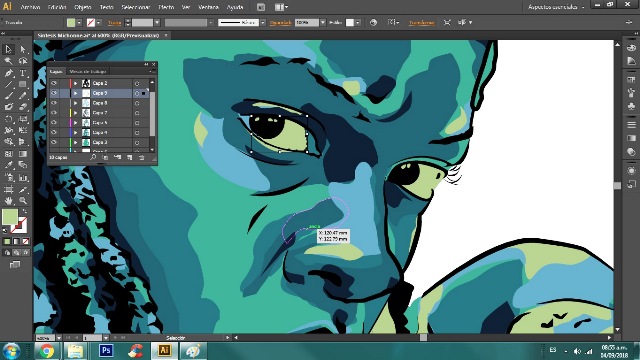
Task: Click the Estilo swatch in control bar
Action: [x=350, y=23]
